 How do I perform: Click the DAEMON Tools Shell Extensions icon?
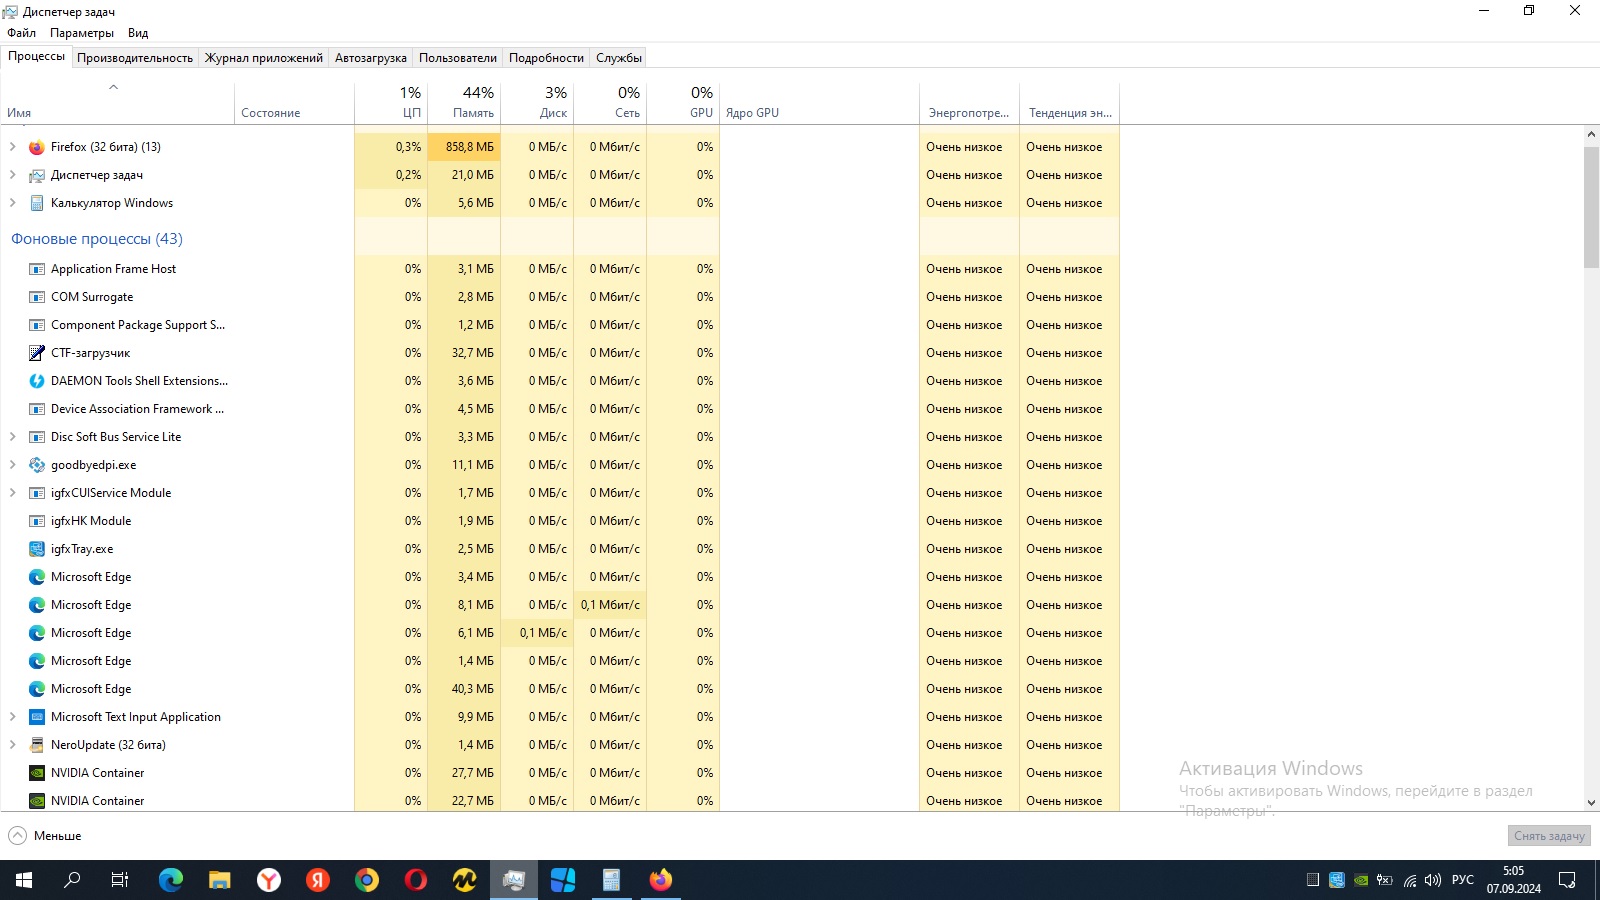point(37,381)
